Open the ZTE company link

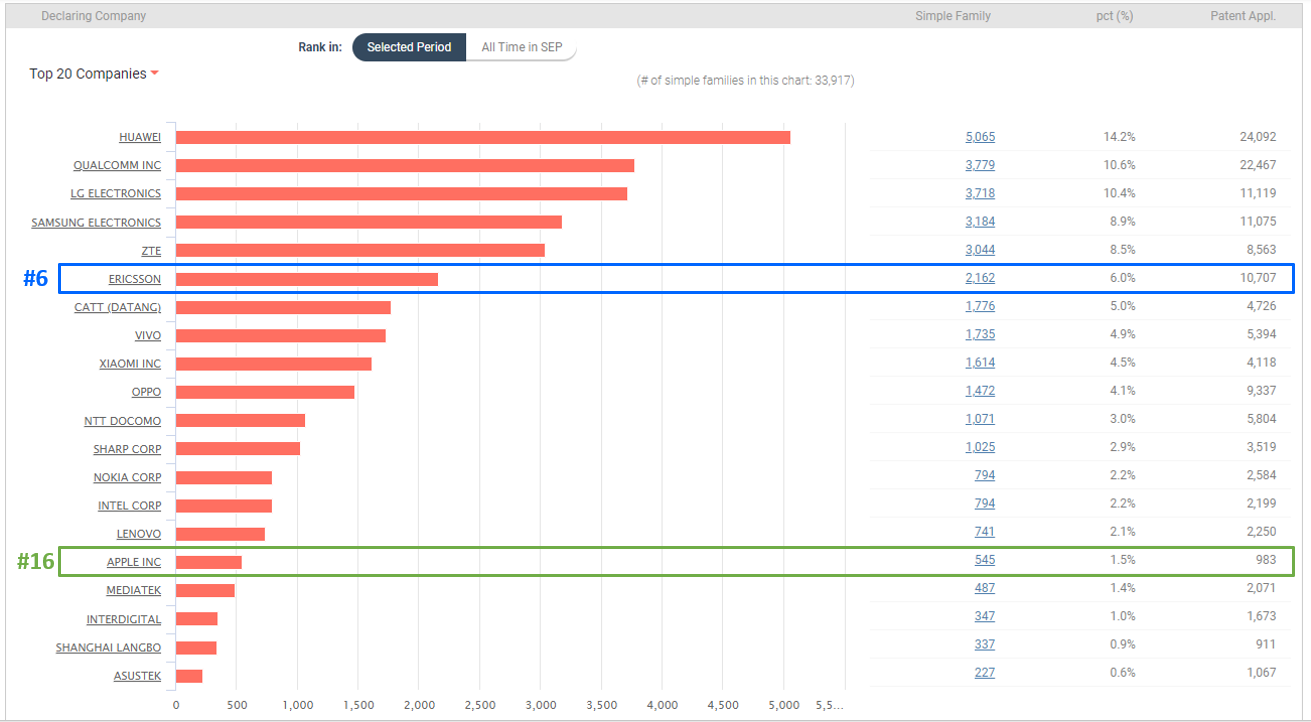(151, 250)
